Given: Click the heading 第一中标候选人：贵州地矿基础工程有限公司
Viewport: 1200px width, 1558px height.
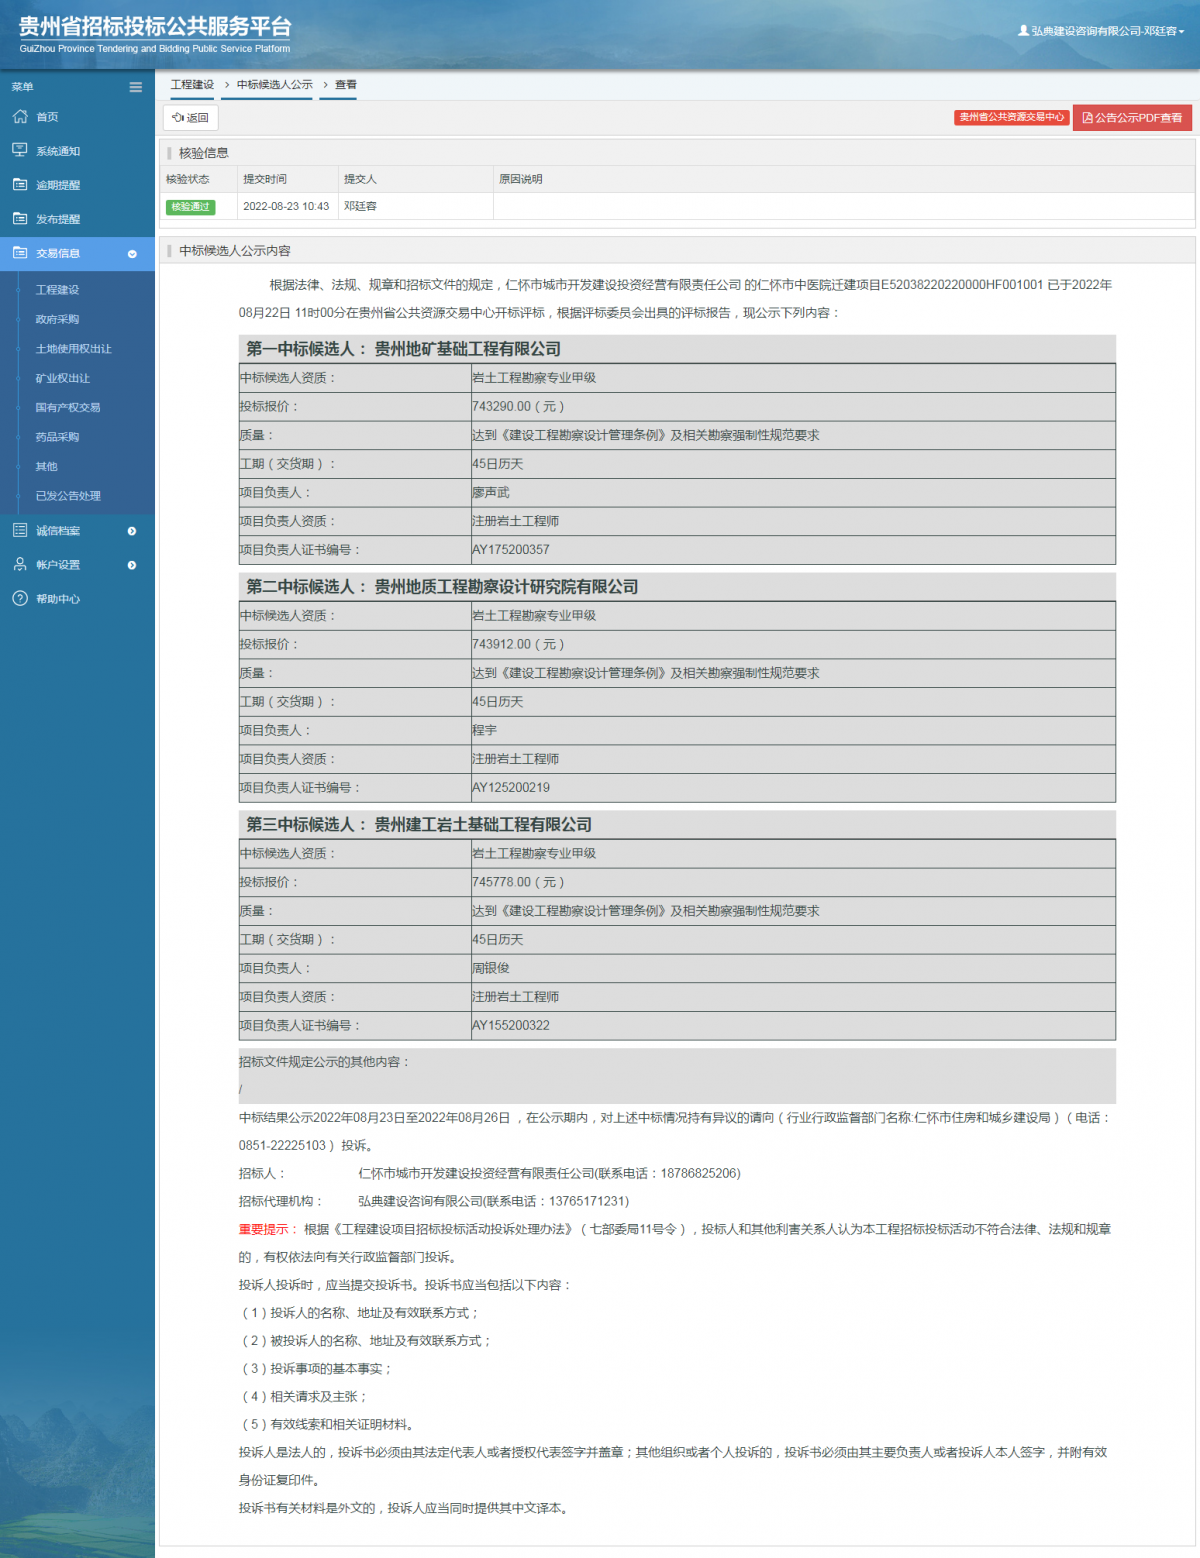Looking at the screenshot, I should [x=403, y=349].
